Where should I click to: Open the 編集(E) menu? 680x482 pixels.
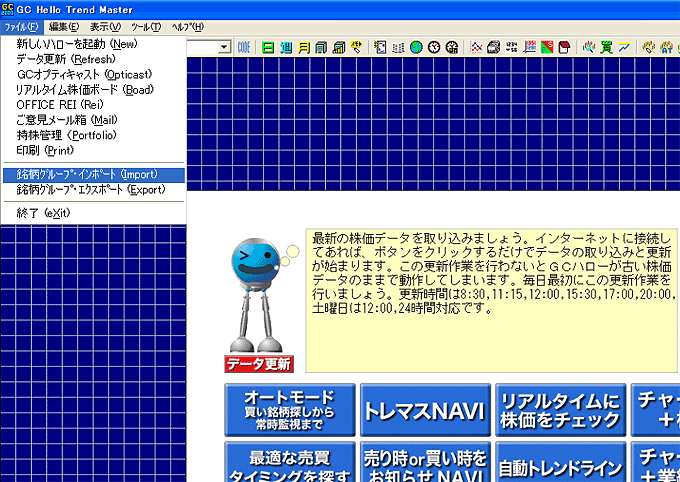pyautogui.click(x=64, y=27)
